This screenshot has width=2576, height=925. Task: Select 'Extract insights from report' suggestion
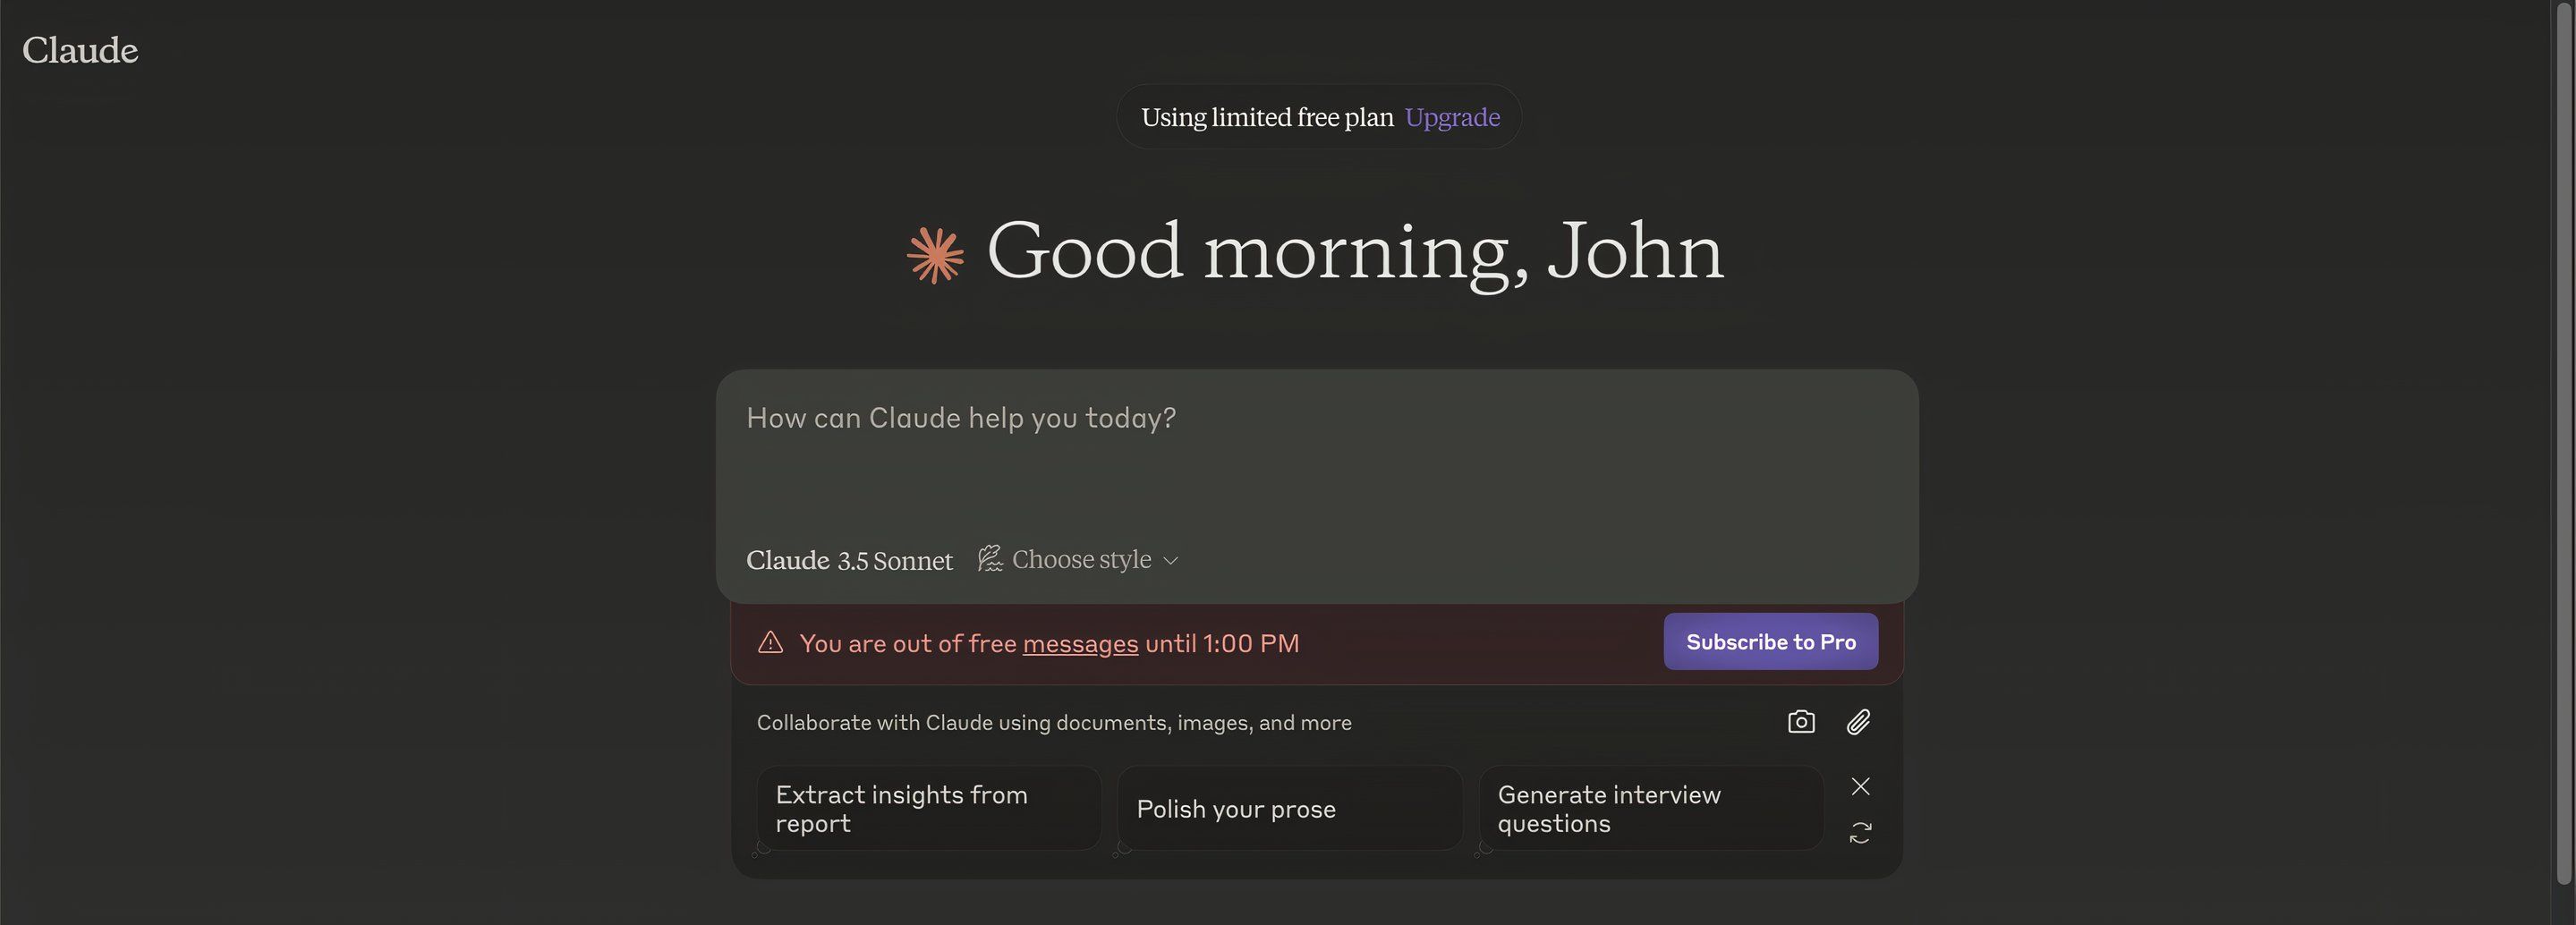(928, 808)
